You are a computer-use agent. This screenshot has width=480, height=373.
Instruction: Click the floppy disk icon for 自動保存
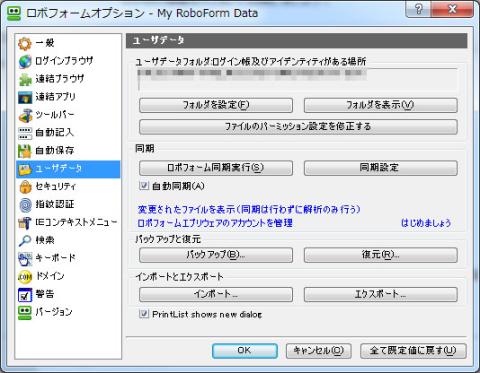tap(25, 151)
